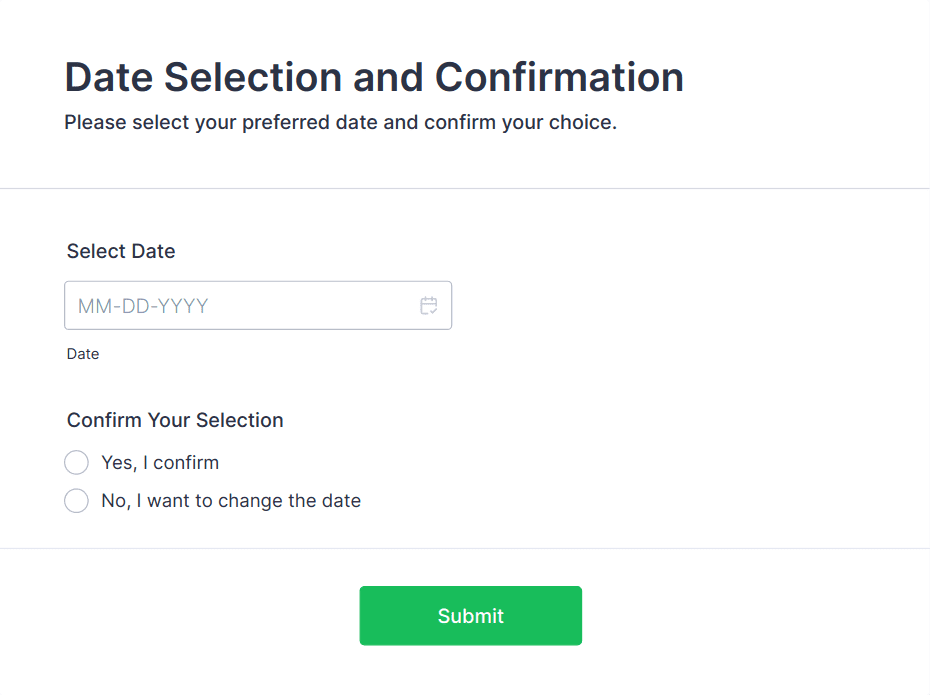Click the divider line above the Submit button

[465, 548]
